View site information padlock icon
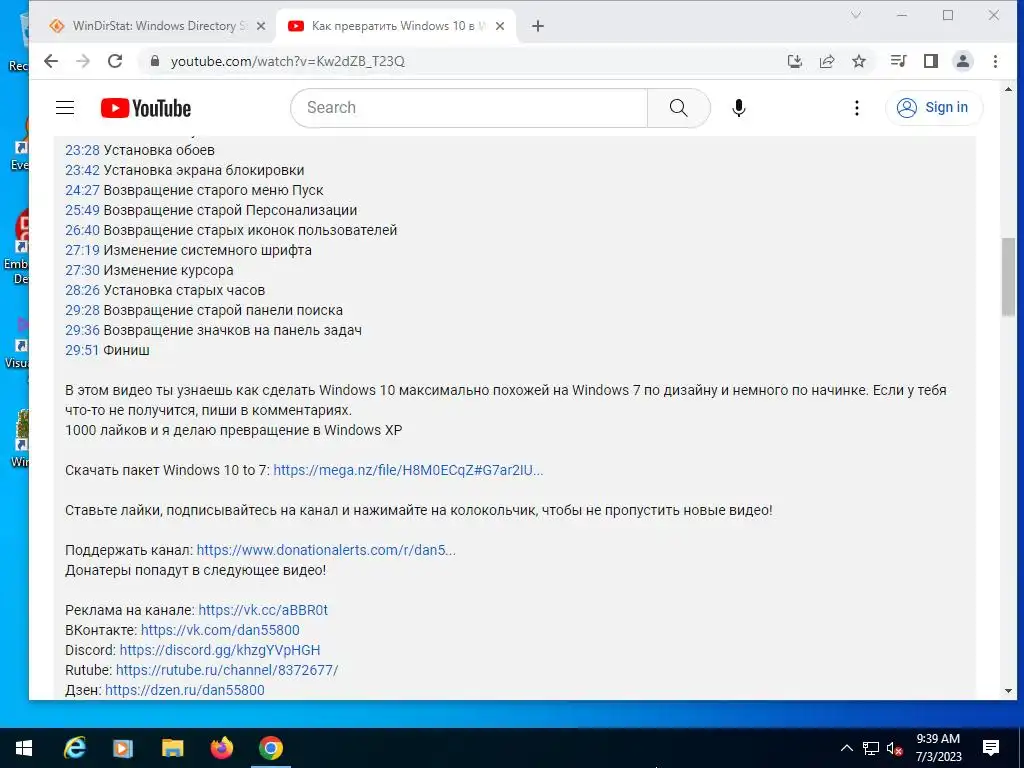The width and height of the screenshot is (1024, 768). pyautogui.click(x=155, y=61)
